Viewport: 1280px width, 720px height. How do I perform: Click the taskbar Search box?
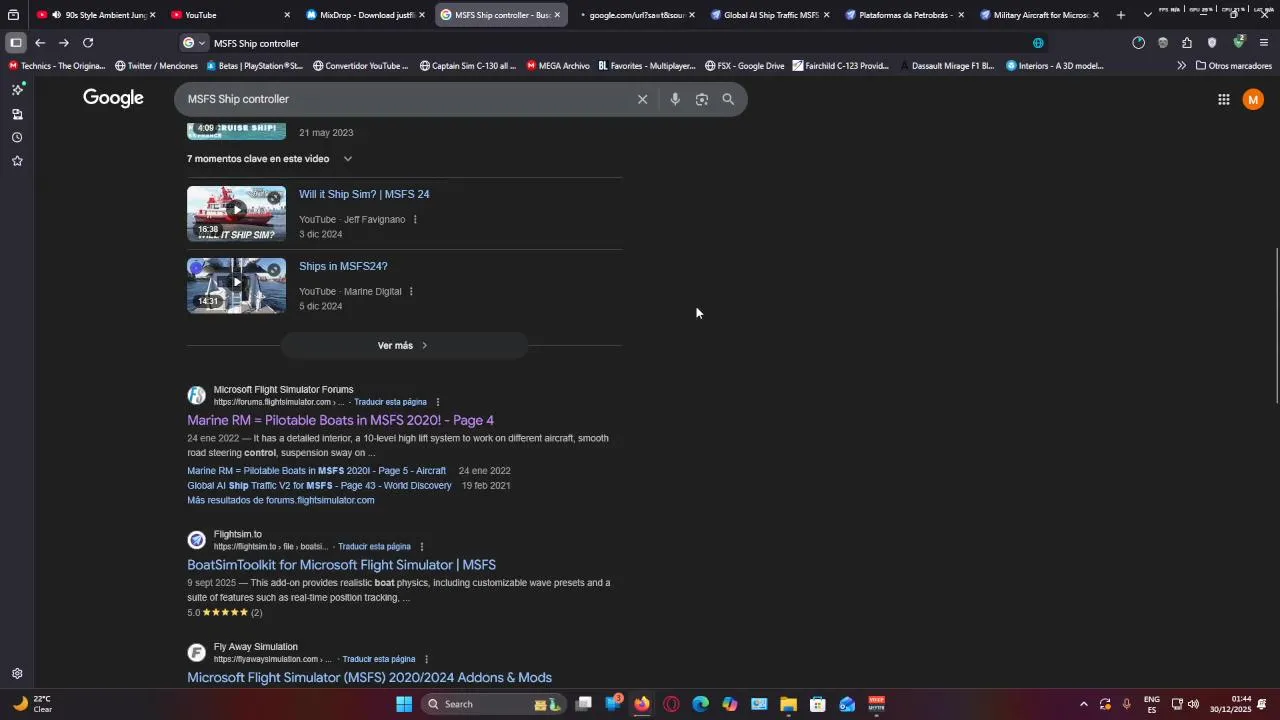492,704
